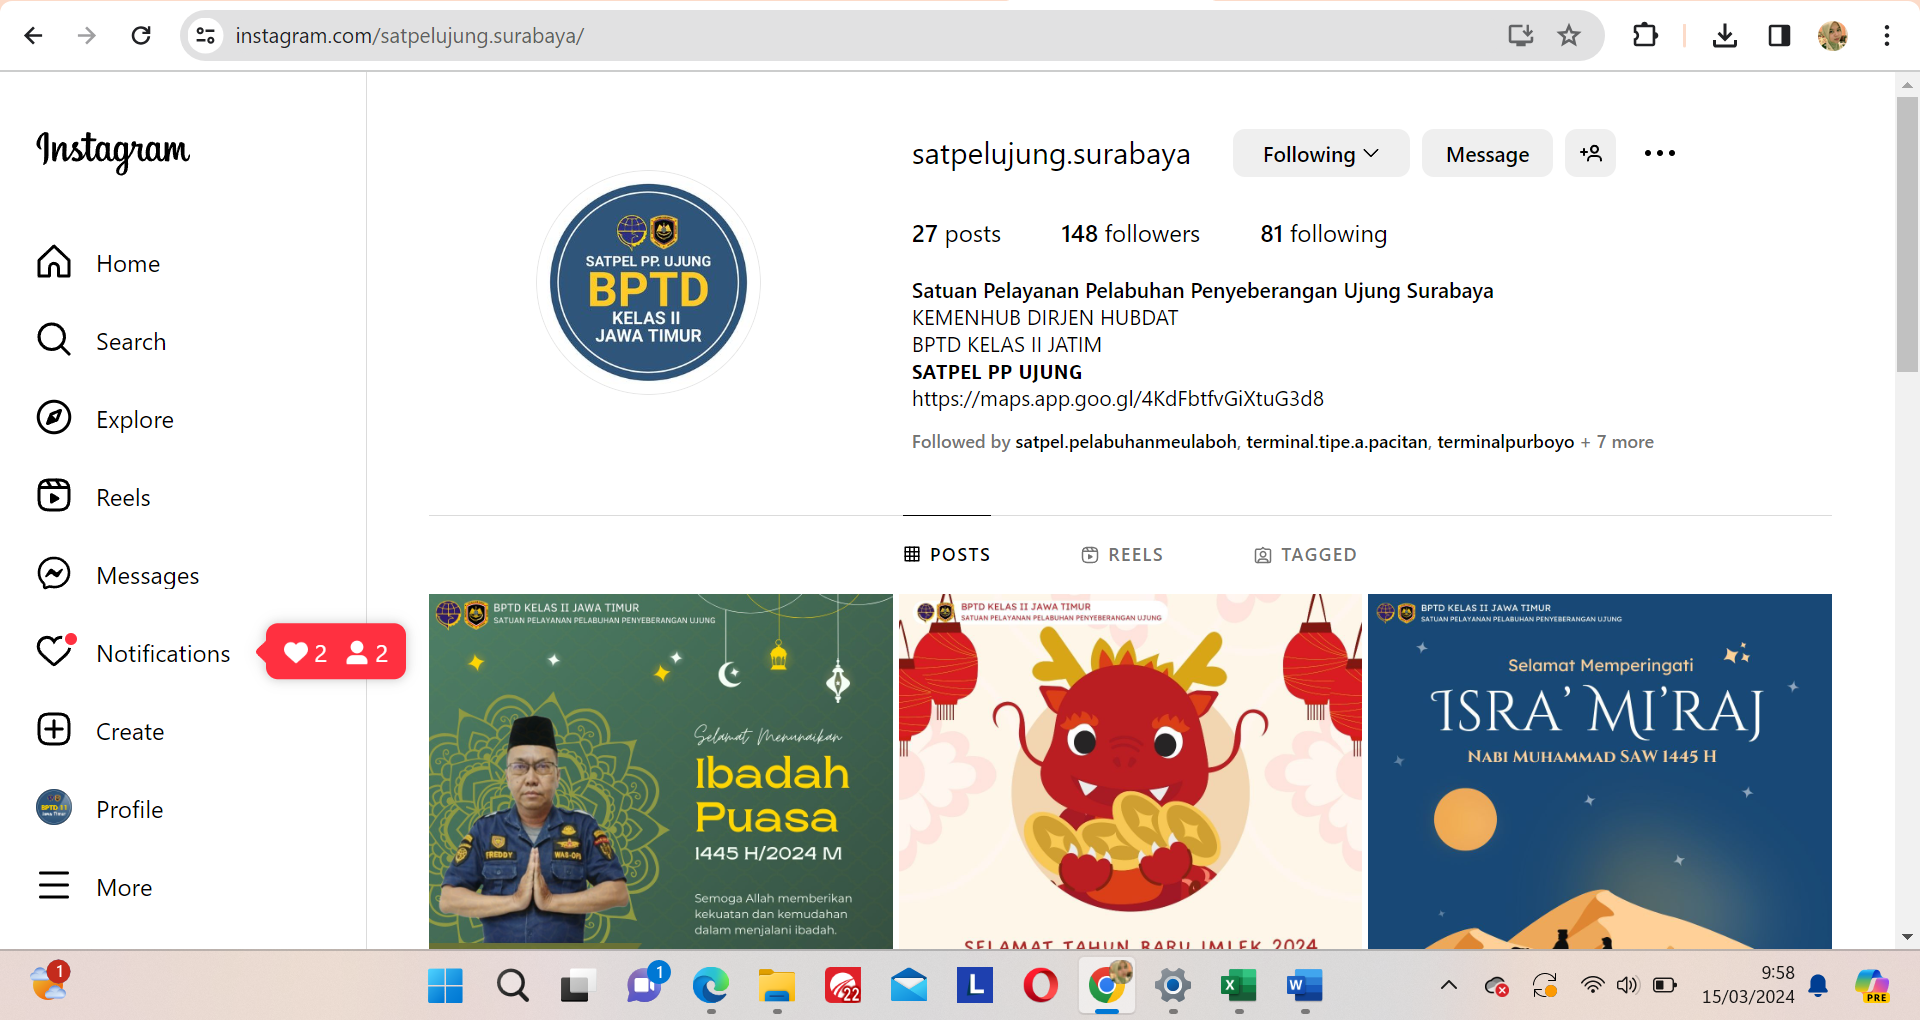Open Messages in the sidebar
Viewport: 1920px width, 1020px height.
(55, 575)
